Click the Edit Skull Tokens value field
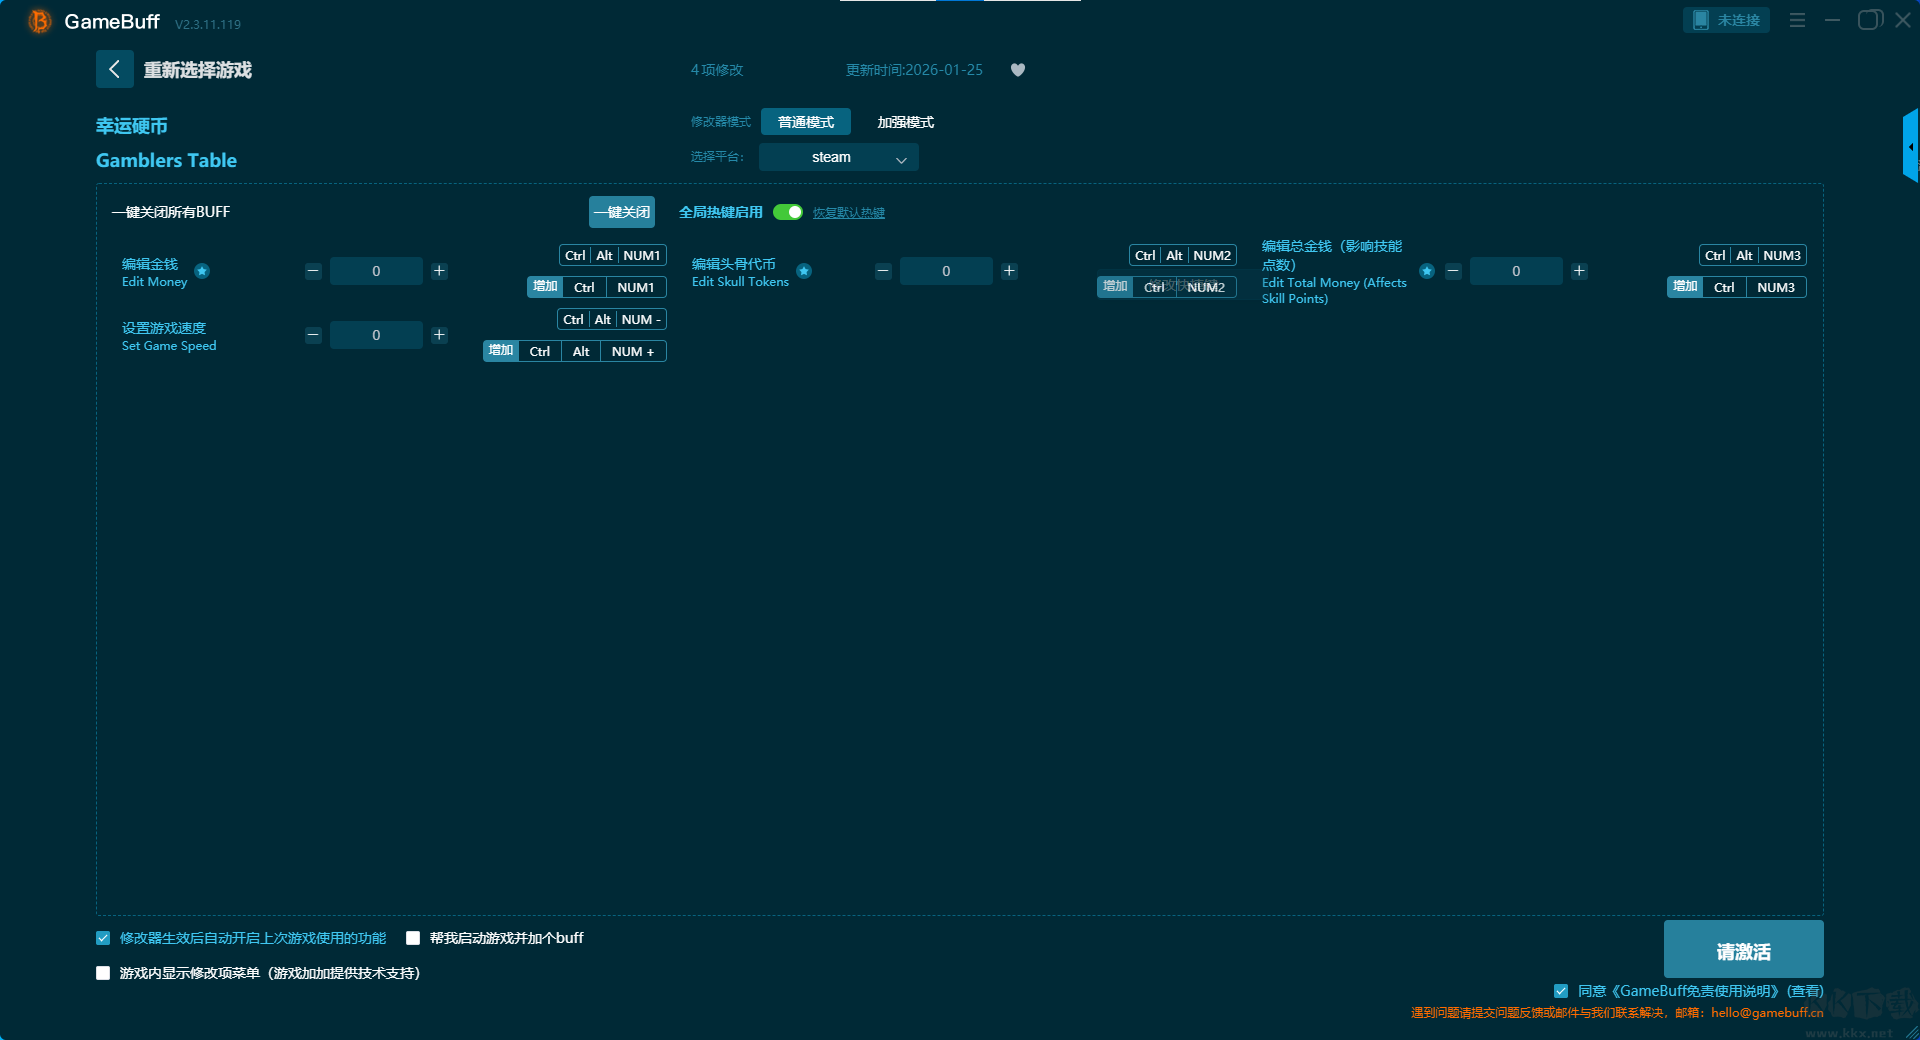This screenshot has width=1920, height=1040. [x=946, y=271]
